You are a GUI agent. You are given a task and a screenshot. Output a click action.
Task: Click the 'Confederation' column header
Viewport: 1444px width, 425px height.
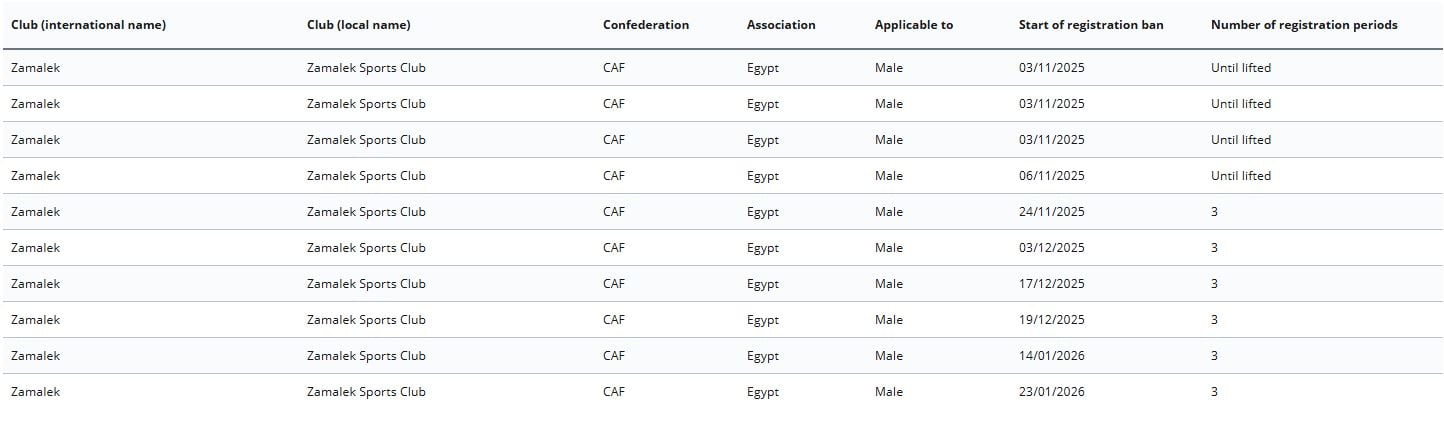[645, 25]
